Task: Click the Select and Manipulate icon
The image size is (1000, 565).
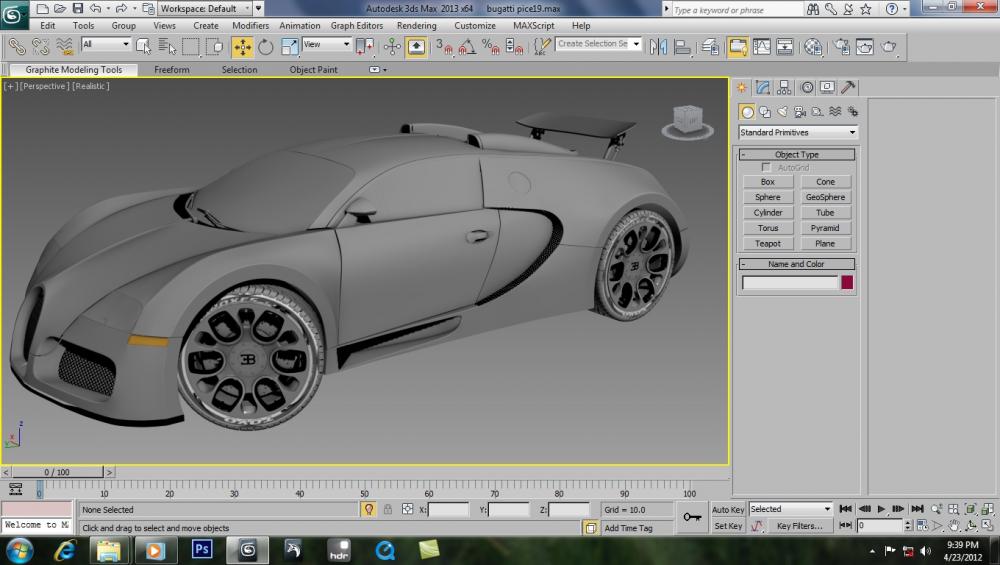Action: point(392,47)
